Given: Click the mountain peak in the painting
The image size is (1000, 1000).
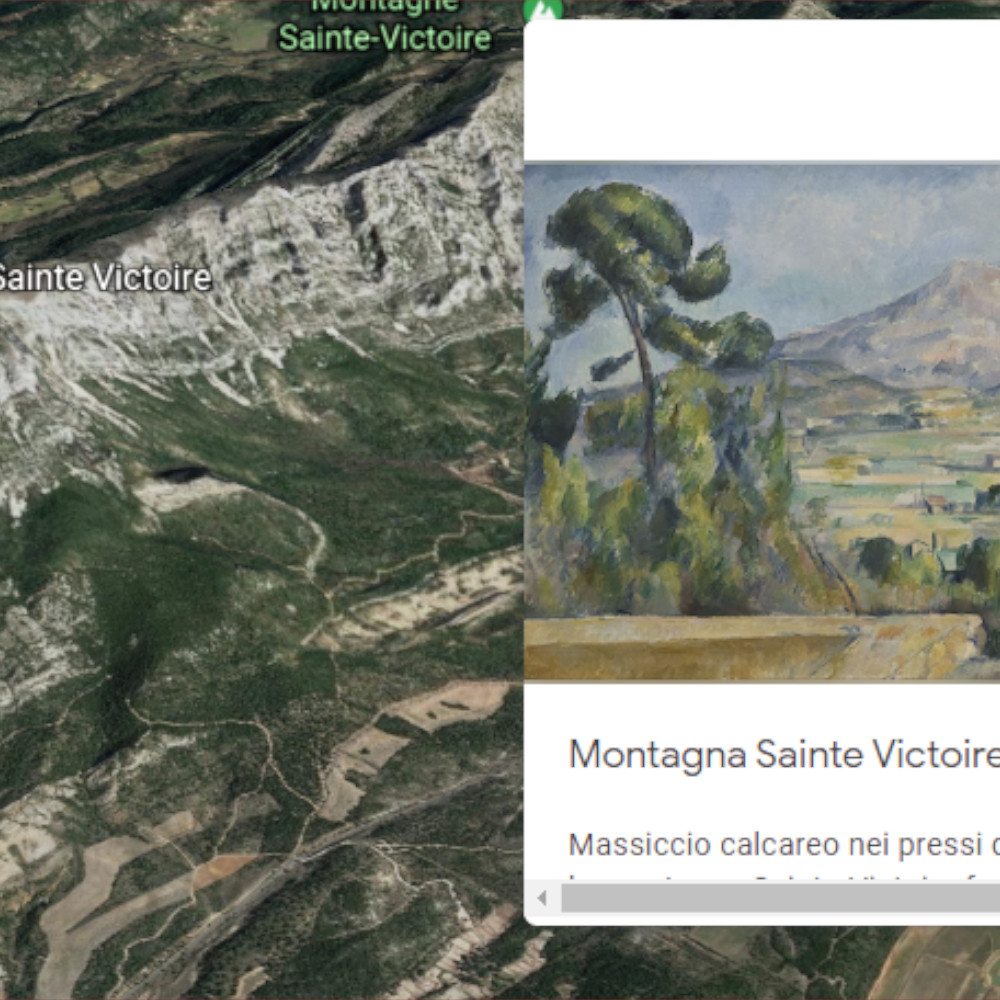Looking at the screenshot, I should [x=957, y=281].
